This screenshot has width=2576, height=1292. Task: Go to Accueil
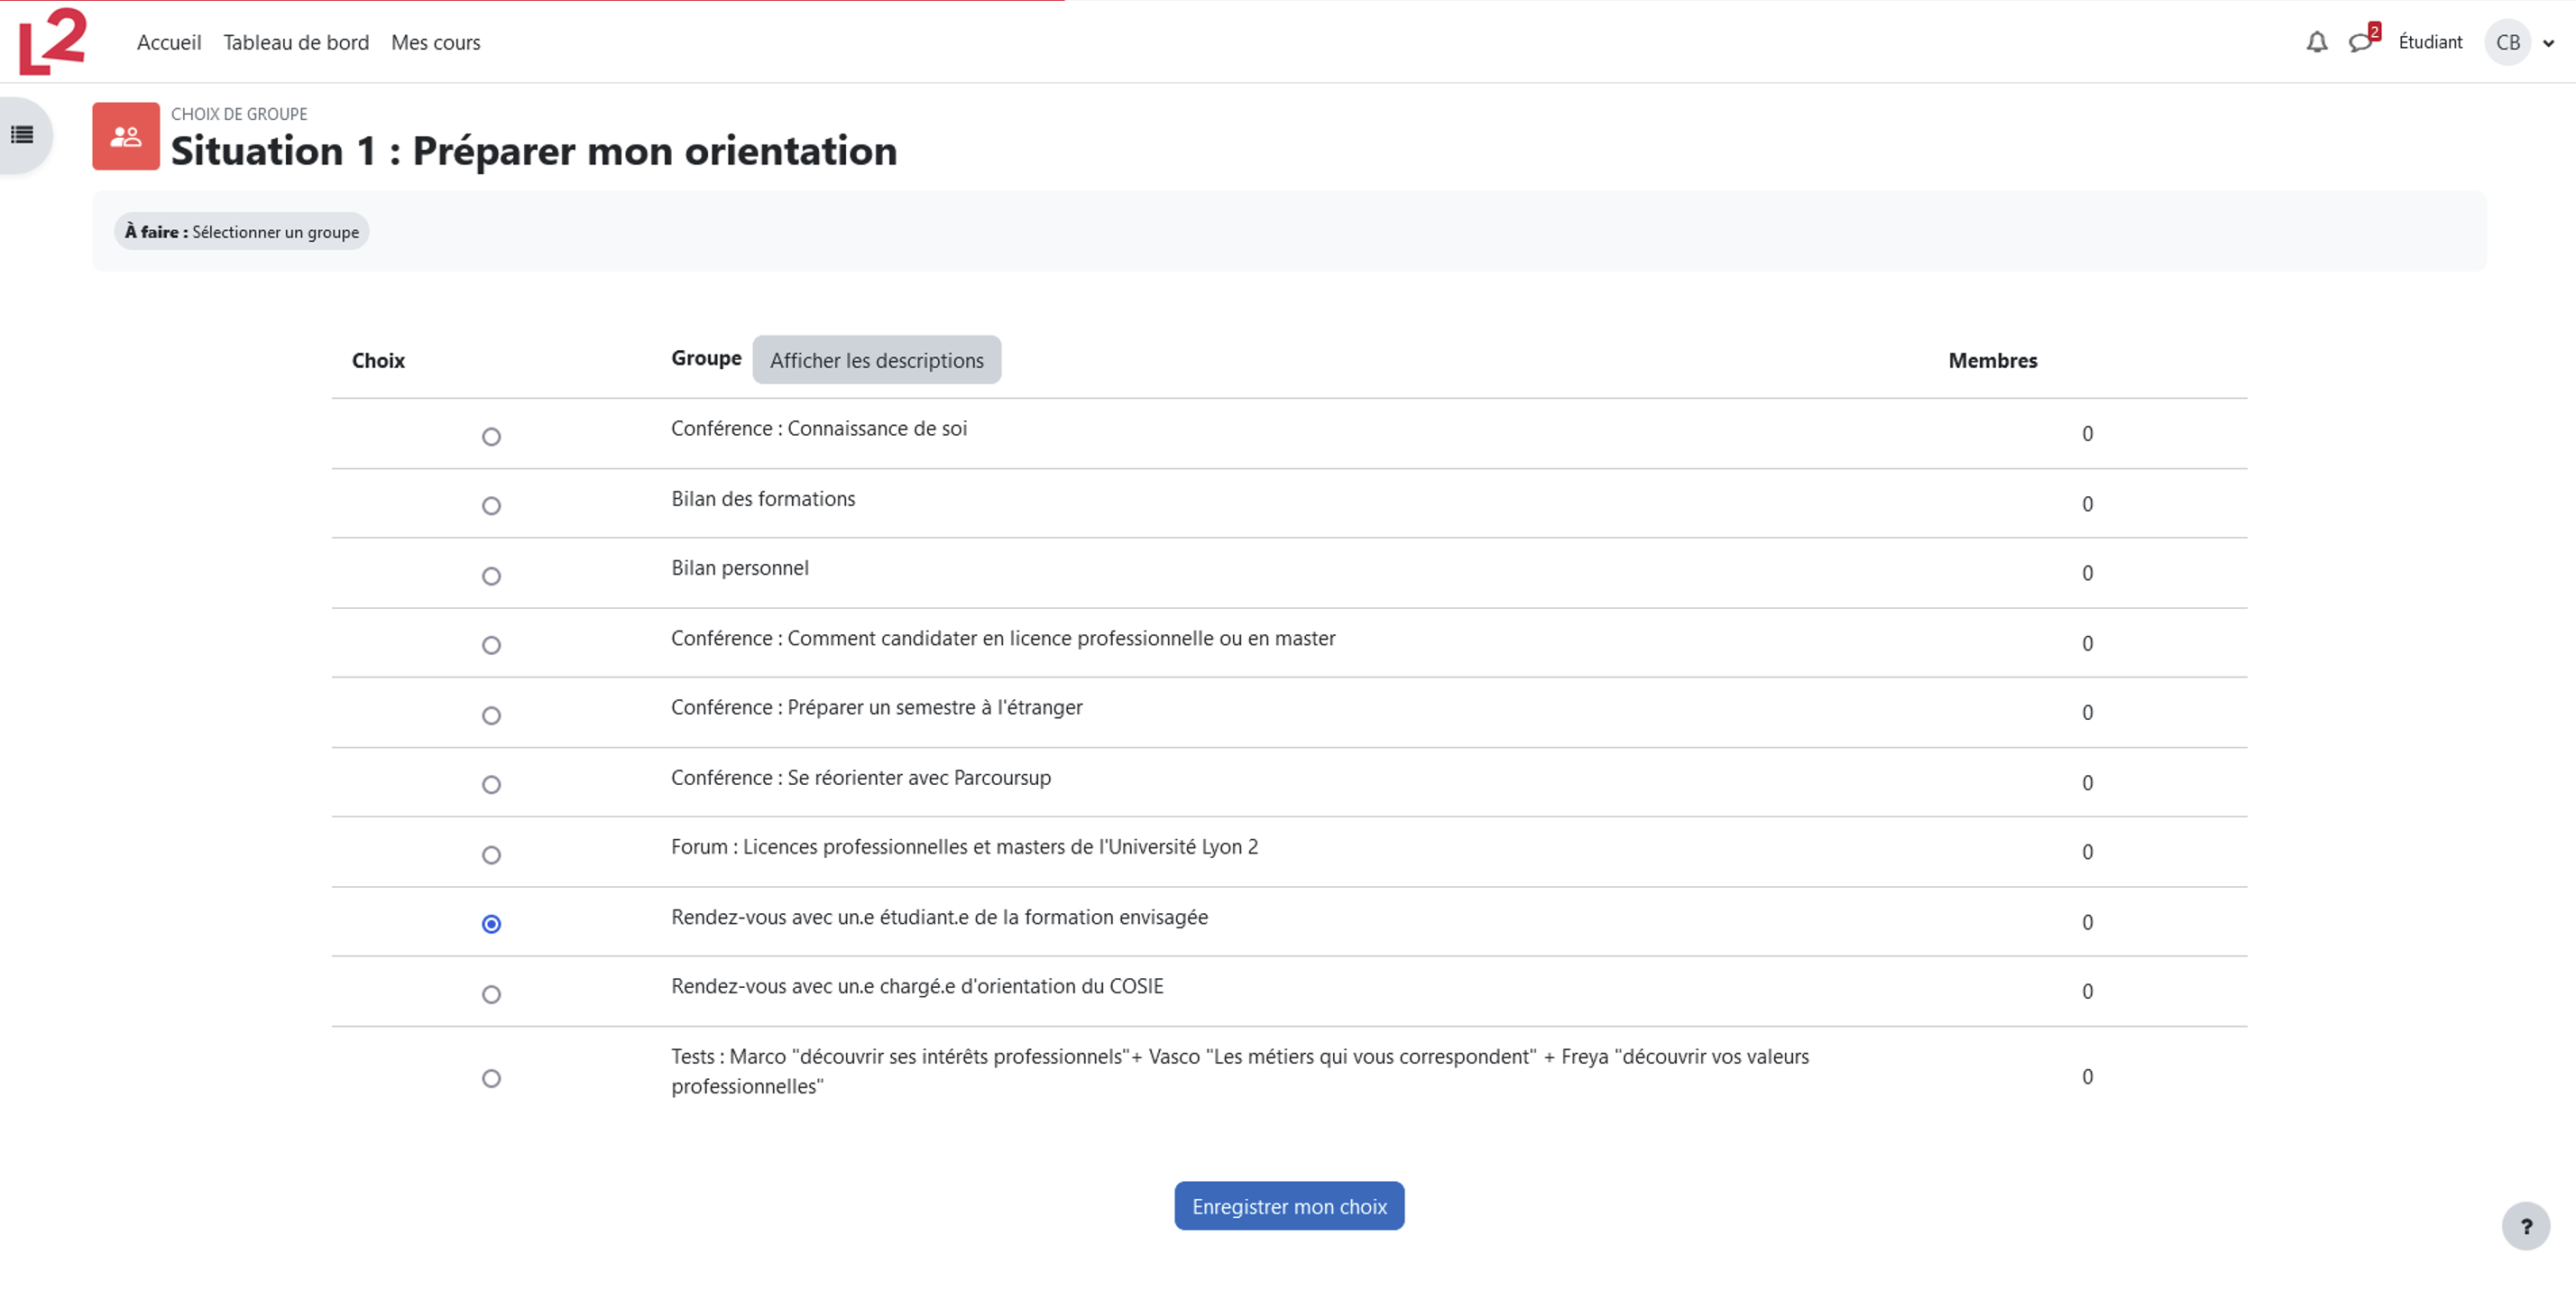[x=169, y=42]
